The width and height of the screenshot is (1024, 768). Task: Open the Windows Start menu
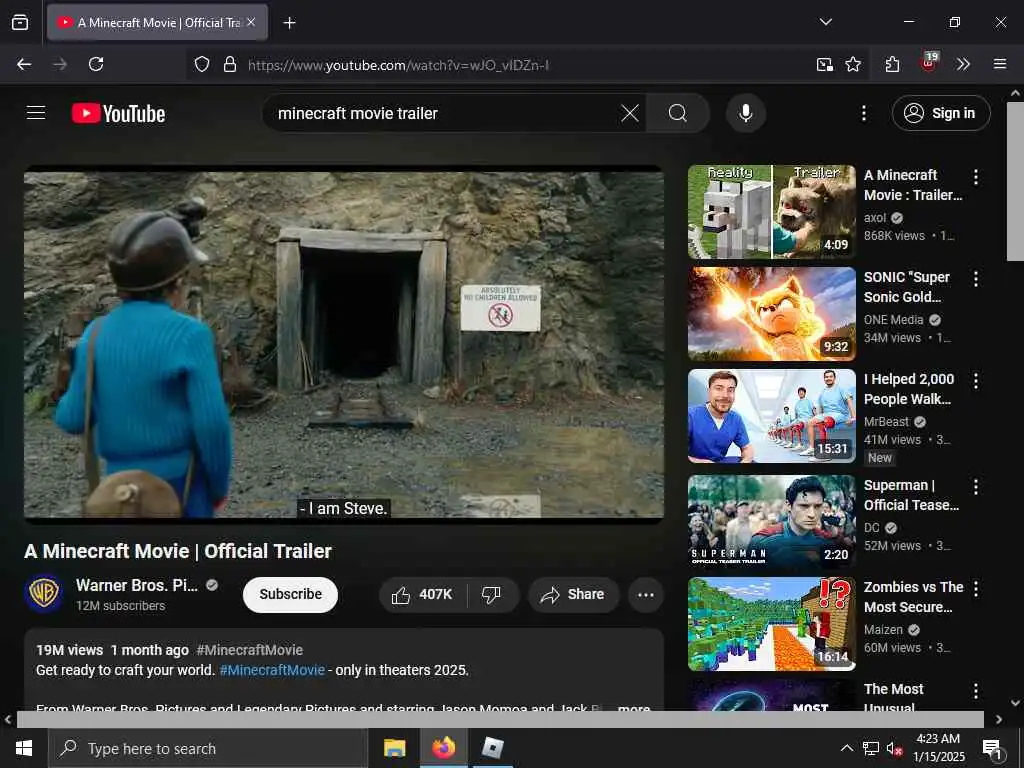tap(24, 748)
